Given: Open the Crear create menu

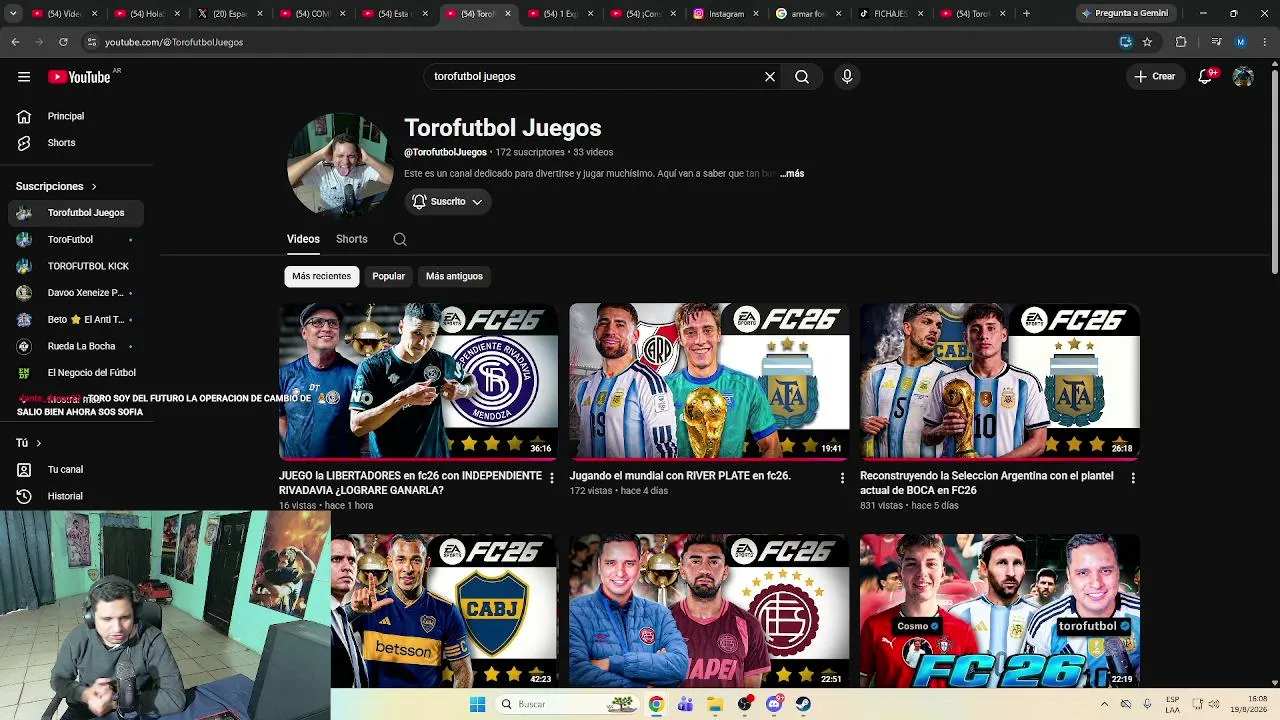Looking at the screenshot, I should tap(1155, 77).
